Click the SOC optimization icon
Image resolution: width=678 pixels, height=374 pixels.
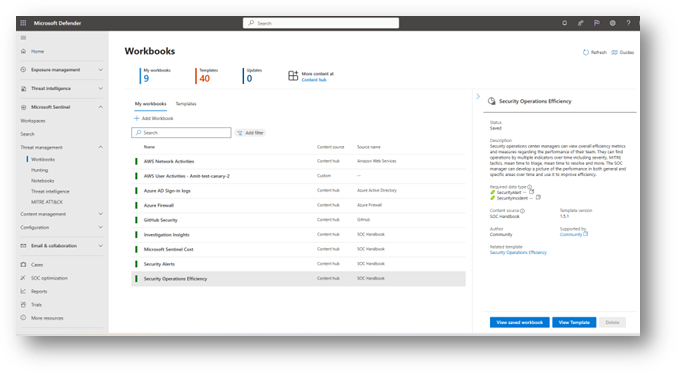pyautogui.click(x=23, y=278)
